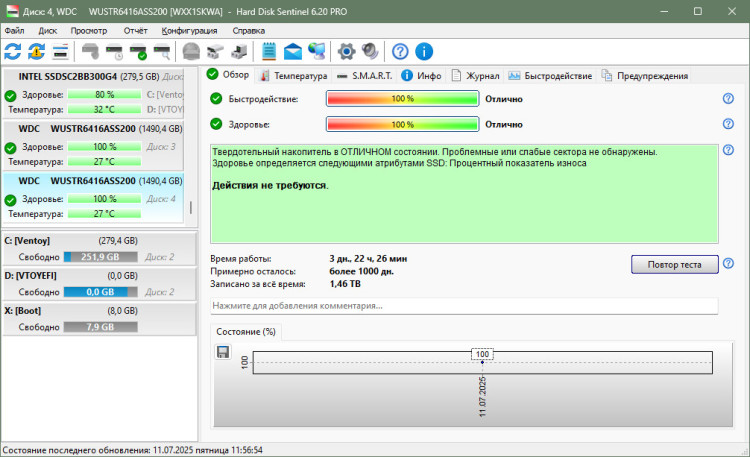This screenshot has height=457, width=750.
Task: Select the X: [Boot] partition entry
Action: click(99, 319)
